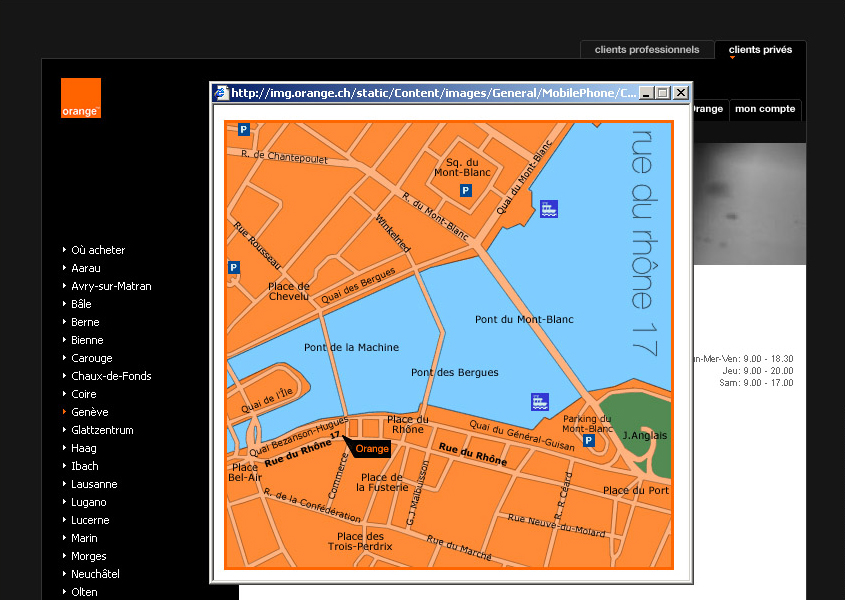Minimize the map popup window
This screenshot has height=600, width=845.
coord(646,93)
